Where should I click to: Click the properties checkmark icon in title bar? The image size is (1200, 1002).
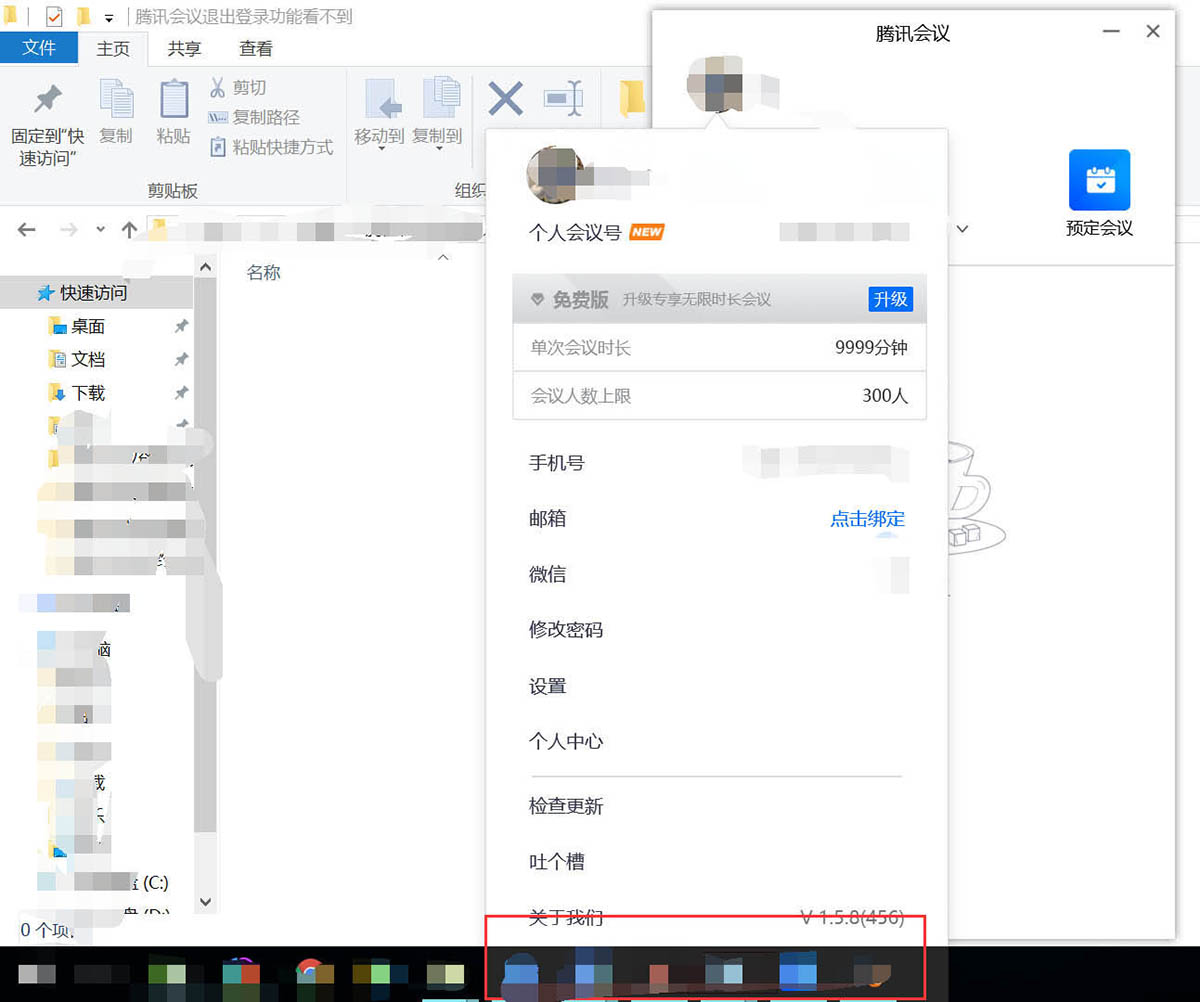pos(54,17)
